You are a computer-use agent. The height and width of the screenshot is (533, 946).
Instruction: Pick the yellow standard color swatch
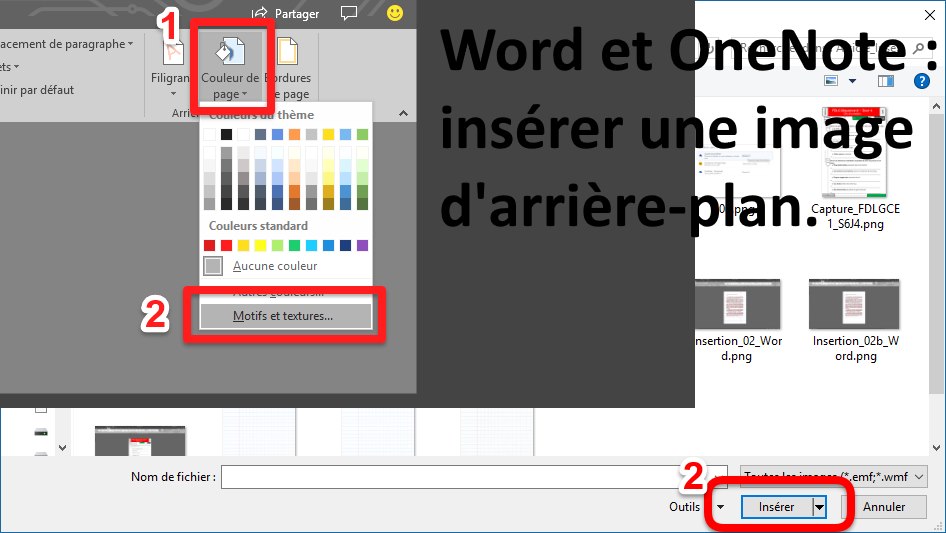tap(260, 245)
